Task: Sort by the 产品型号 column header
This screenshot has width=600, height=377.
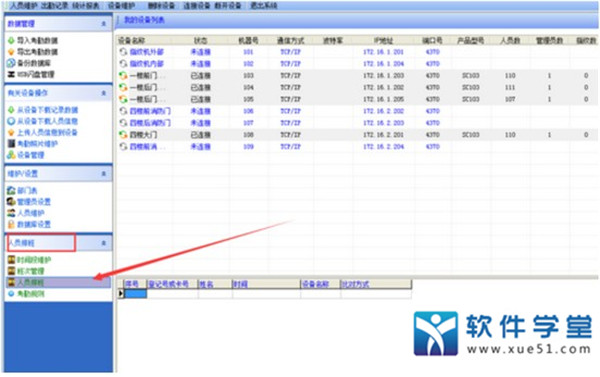Action: (470, 40)
